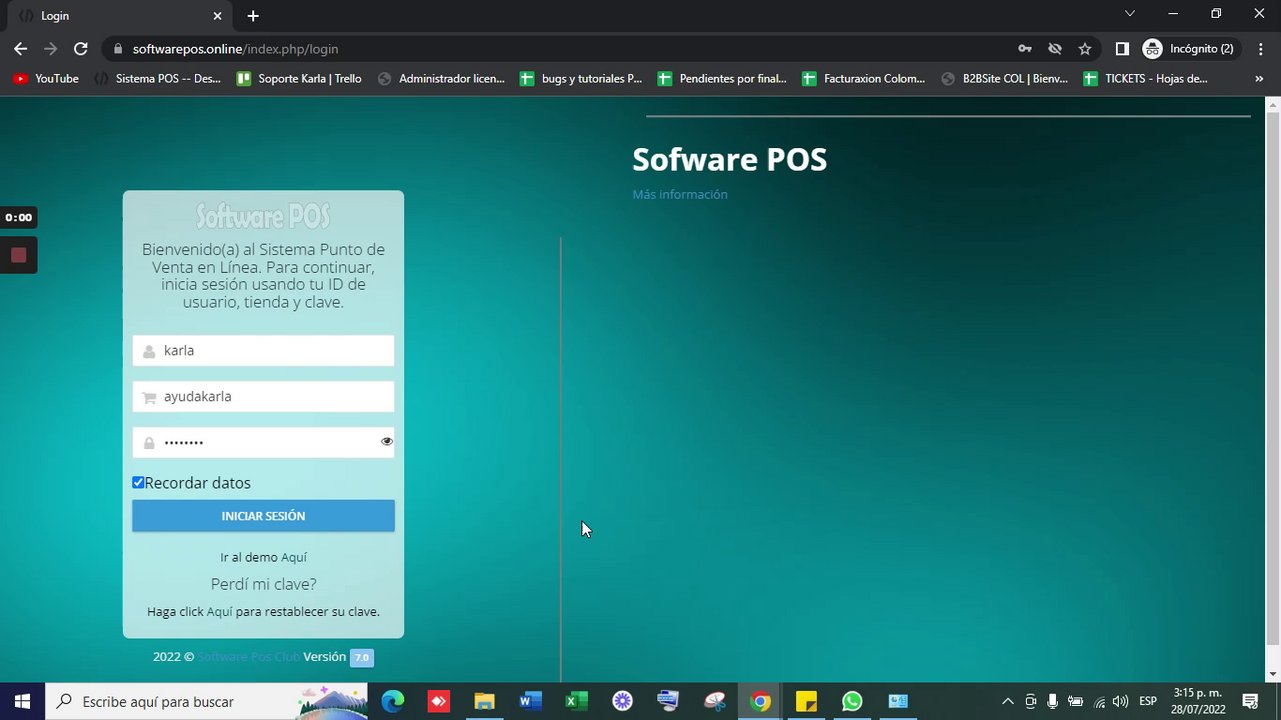Open Sistema POS bookmark
1281x720 pixels.
pyautogui.click(x=157, y=78)
